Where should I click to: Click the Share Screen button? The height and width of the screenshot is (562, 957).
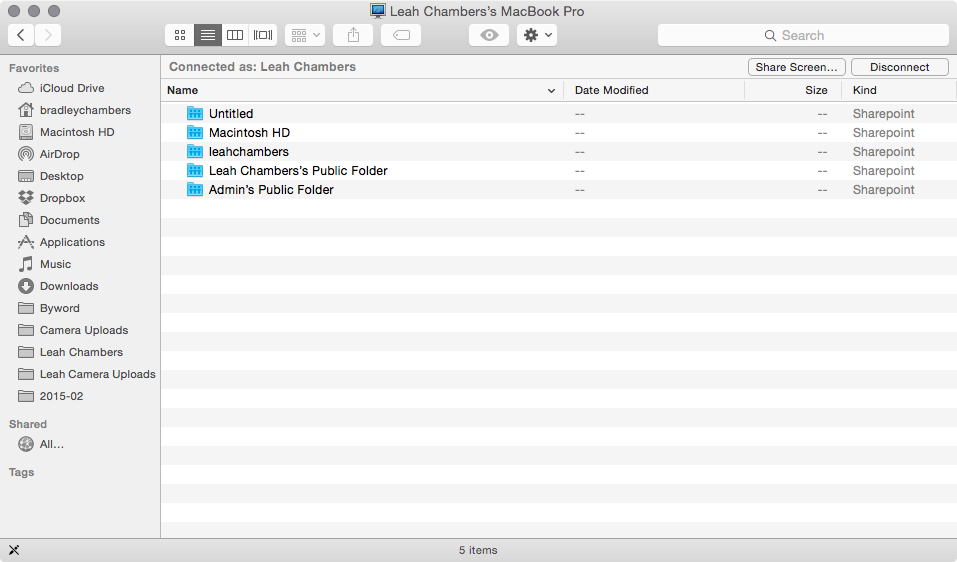point(796,67)
